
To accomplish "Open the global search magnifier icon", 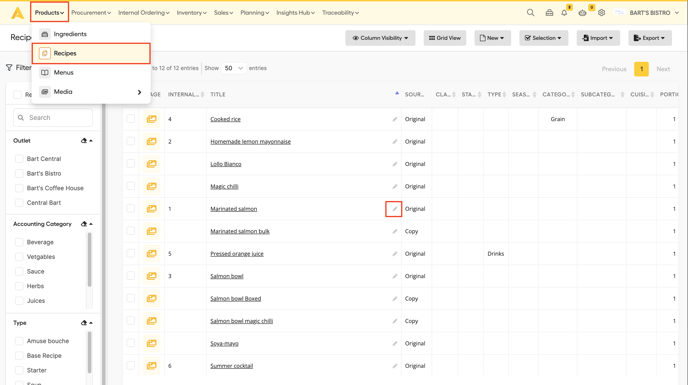I will (x=530, y=13).
